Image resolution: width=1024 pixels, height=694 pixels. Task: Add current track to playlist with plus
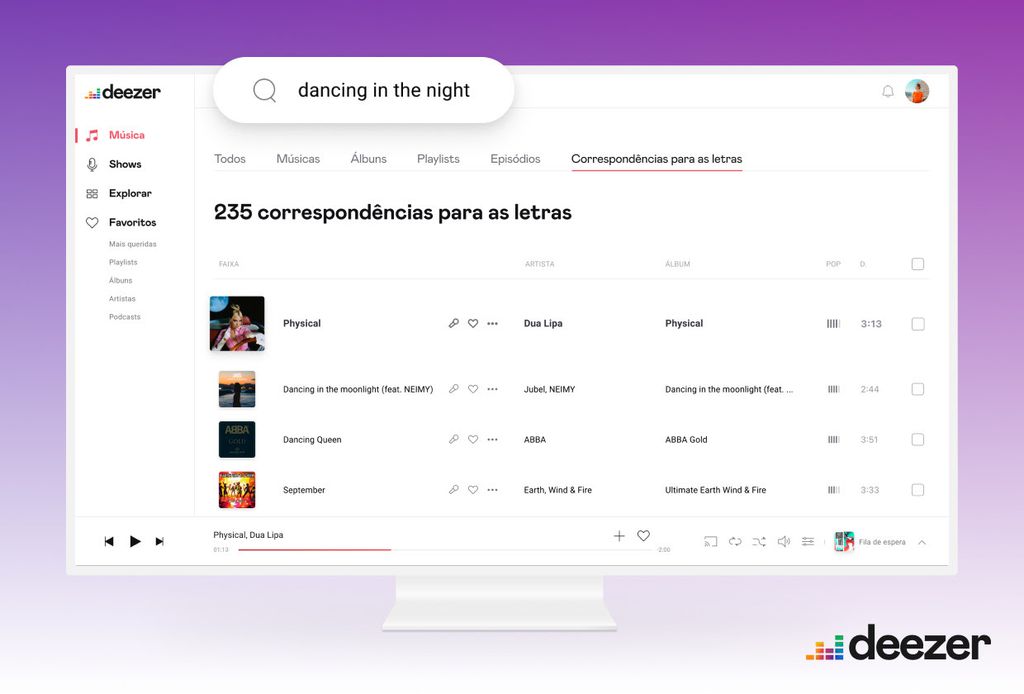point(619,536)
